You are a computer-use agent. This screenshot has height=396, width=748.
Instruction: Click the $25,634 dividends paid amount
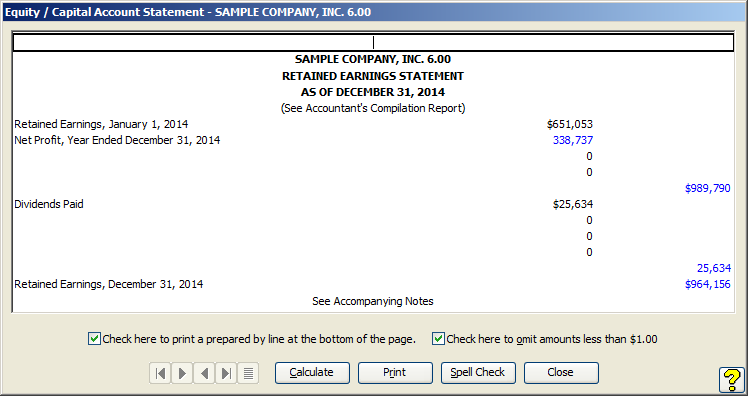coord(572,204)
